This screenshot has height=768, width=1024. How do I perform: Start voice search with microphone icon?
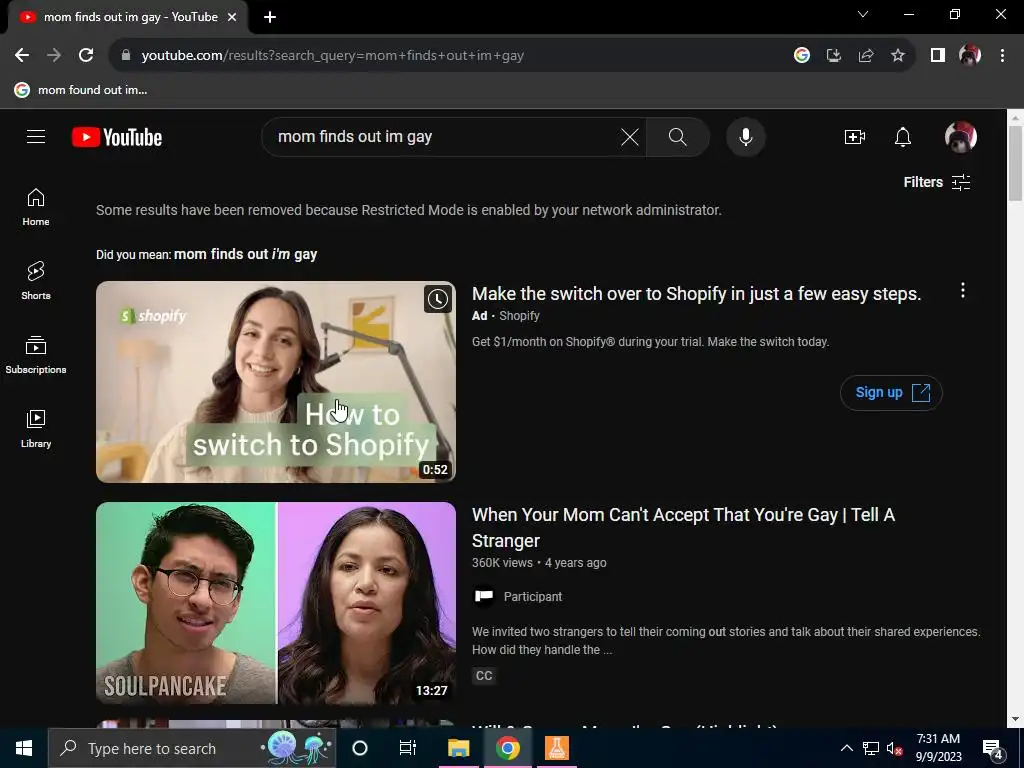pyautogui.click(x=746, y=137)
